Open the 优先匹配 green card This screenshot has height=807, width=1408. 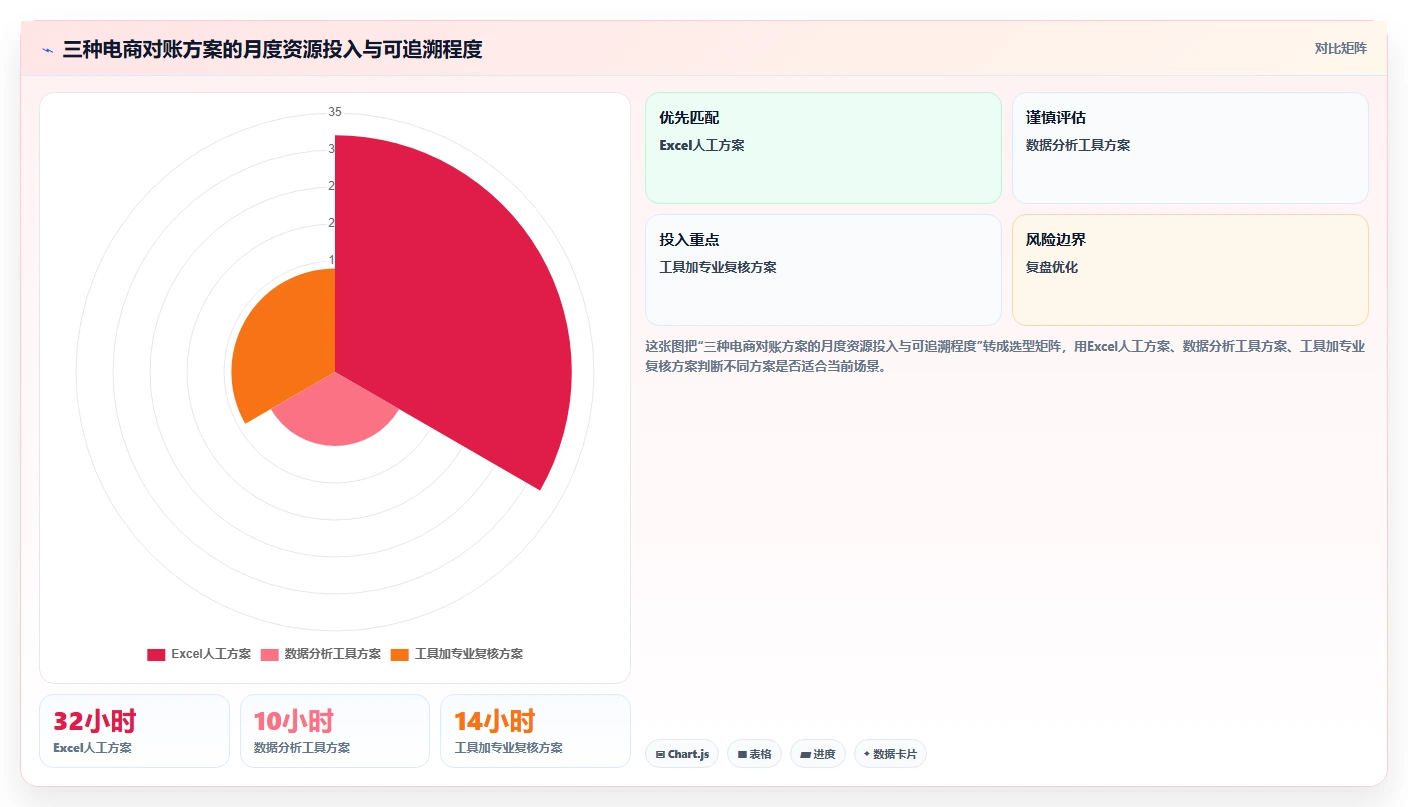[x=823, y=148]
